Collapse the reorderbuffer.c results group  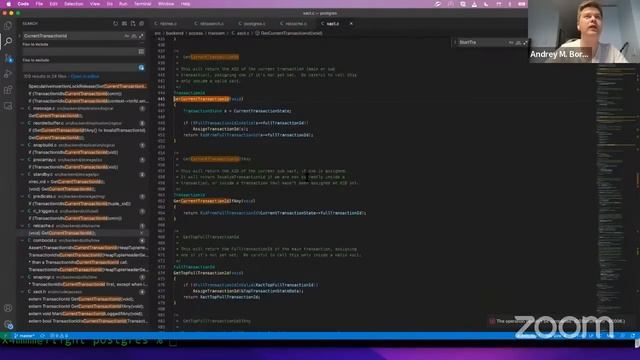[23, 123]
